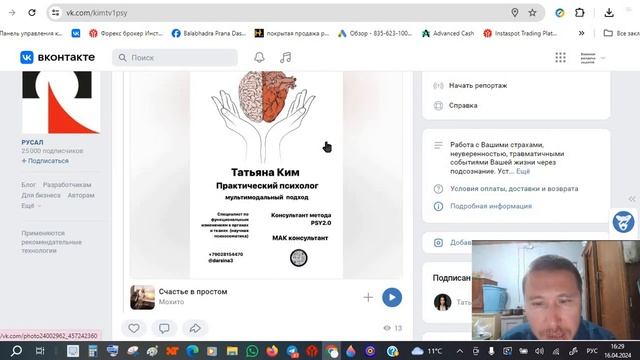Open Обзор - 835-623-100 bookmark

[375, 33]
